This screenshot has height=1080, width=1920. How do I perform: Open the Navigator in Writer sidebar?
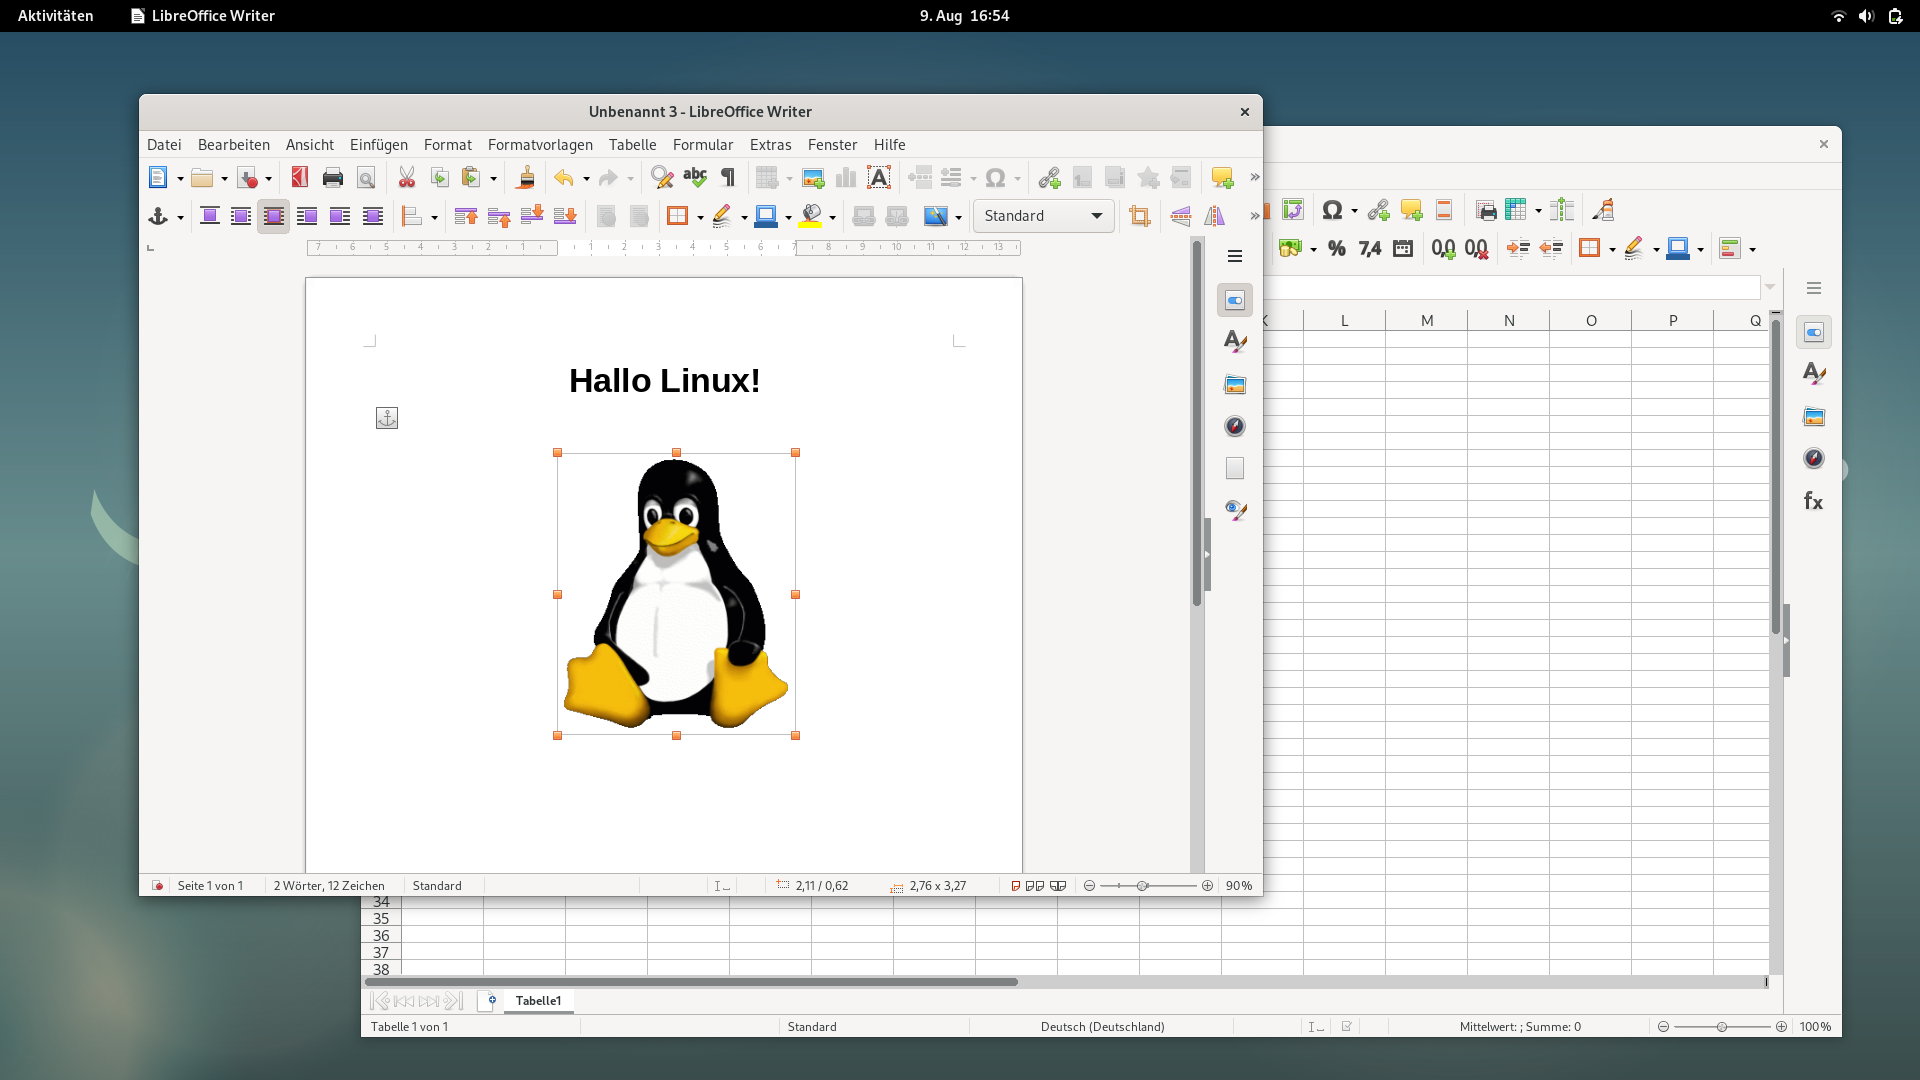(1235, 426)
